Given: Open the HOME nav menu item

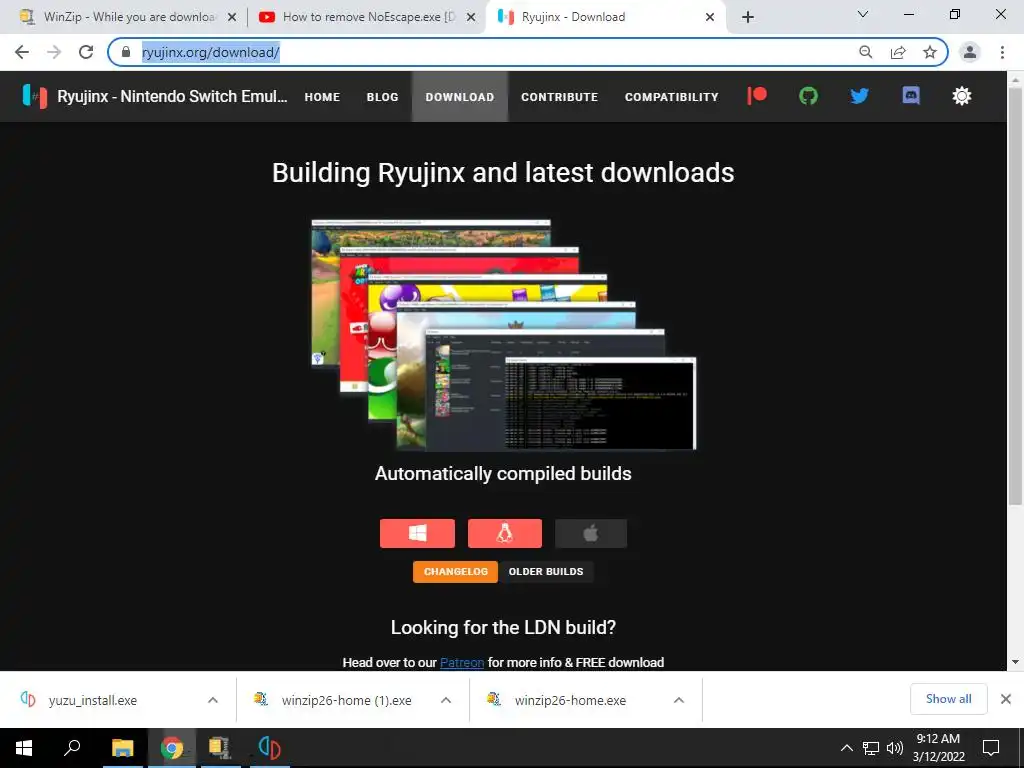Looking at the screenshot, I should click(322, 97).
